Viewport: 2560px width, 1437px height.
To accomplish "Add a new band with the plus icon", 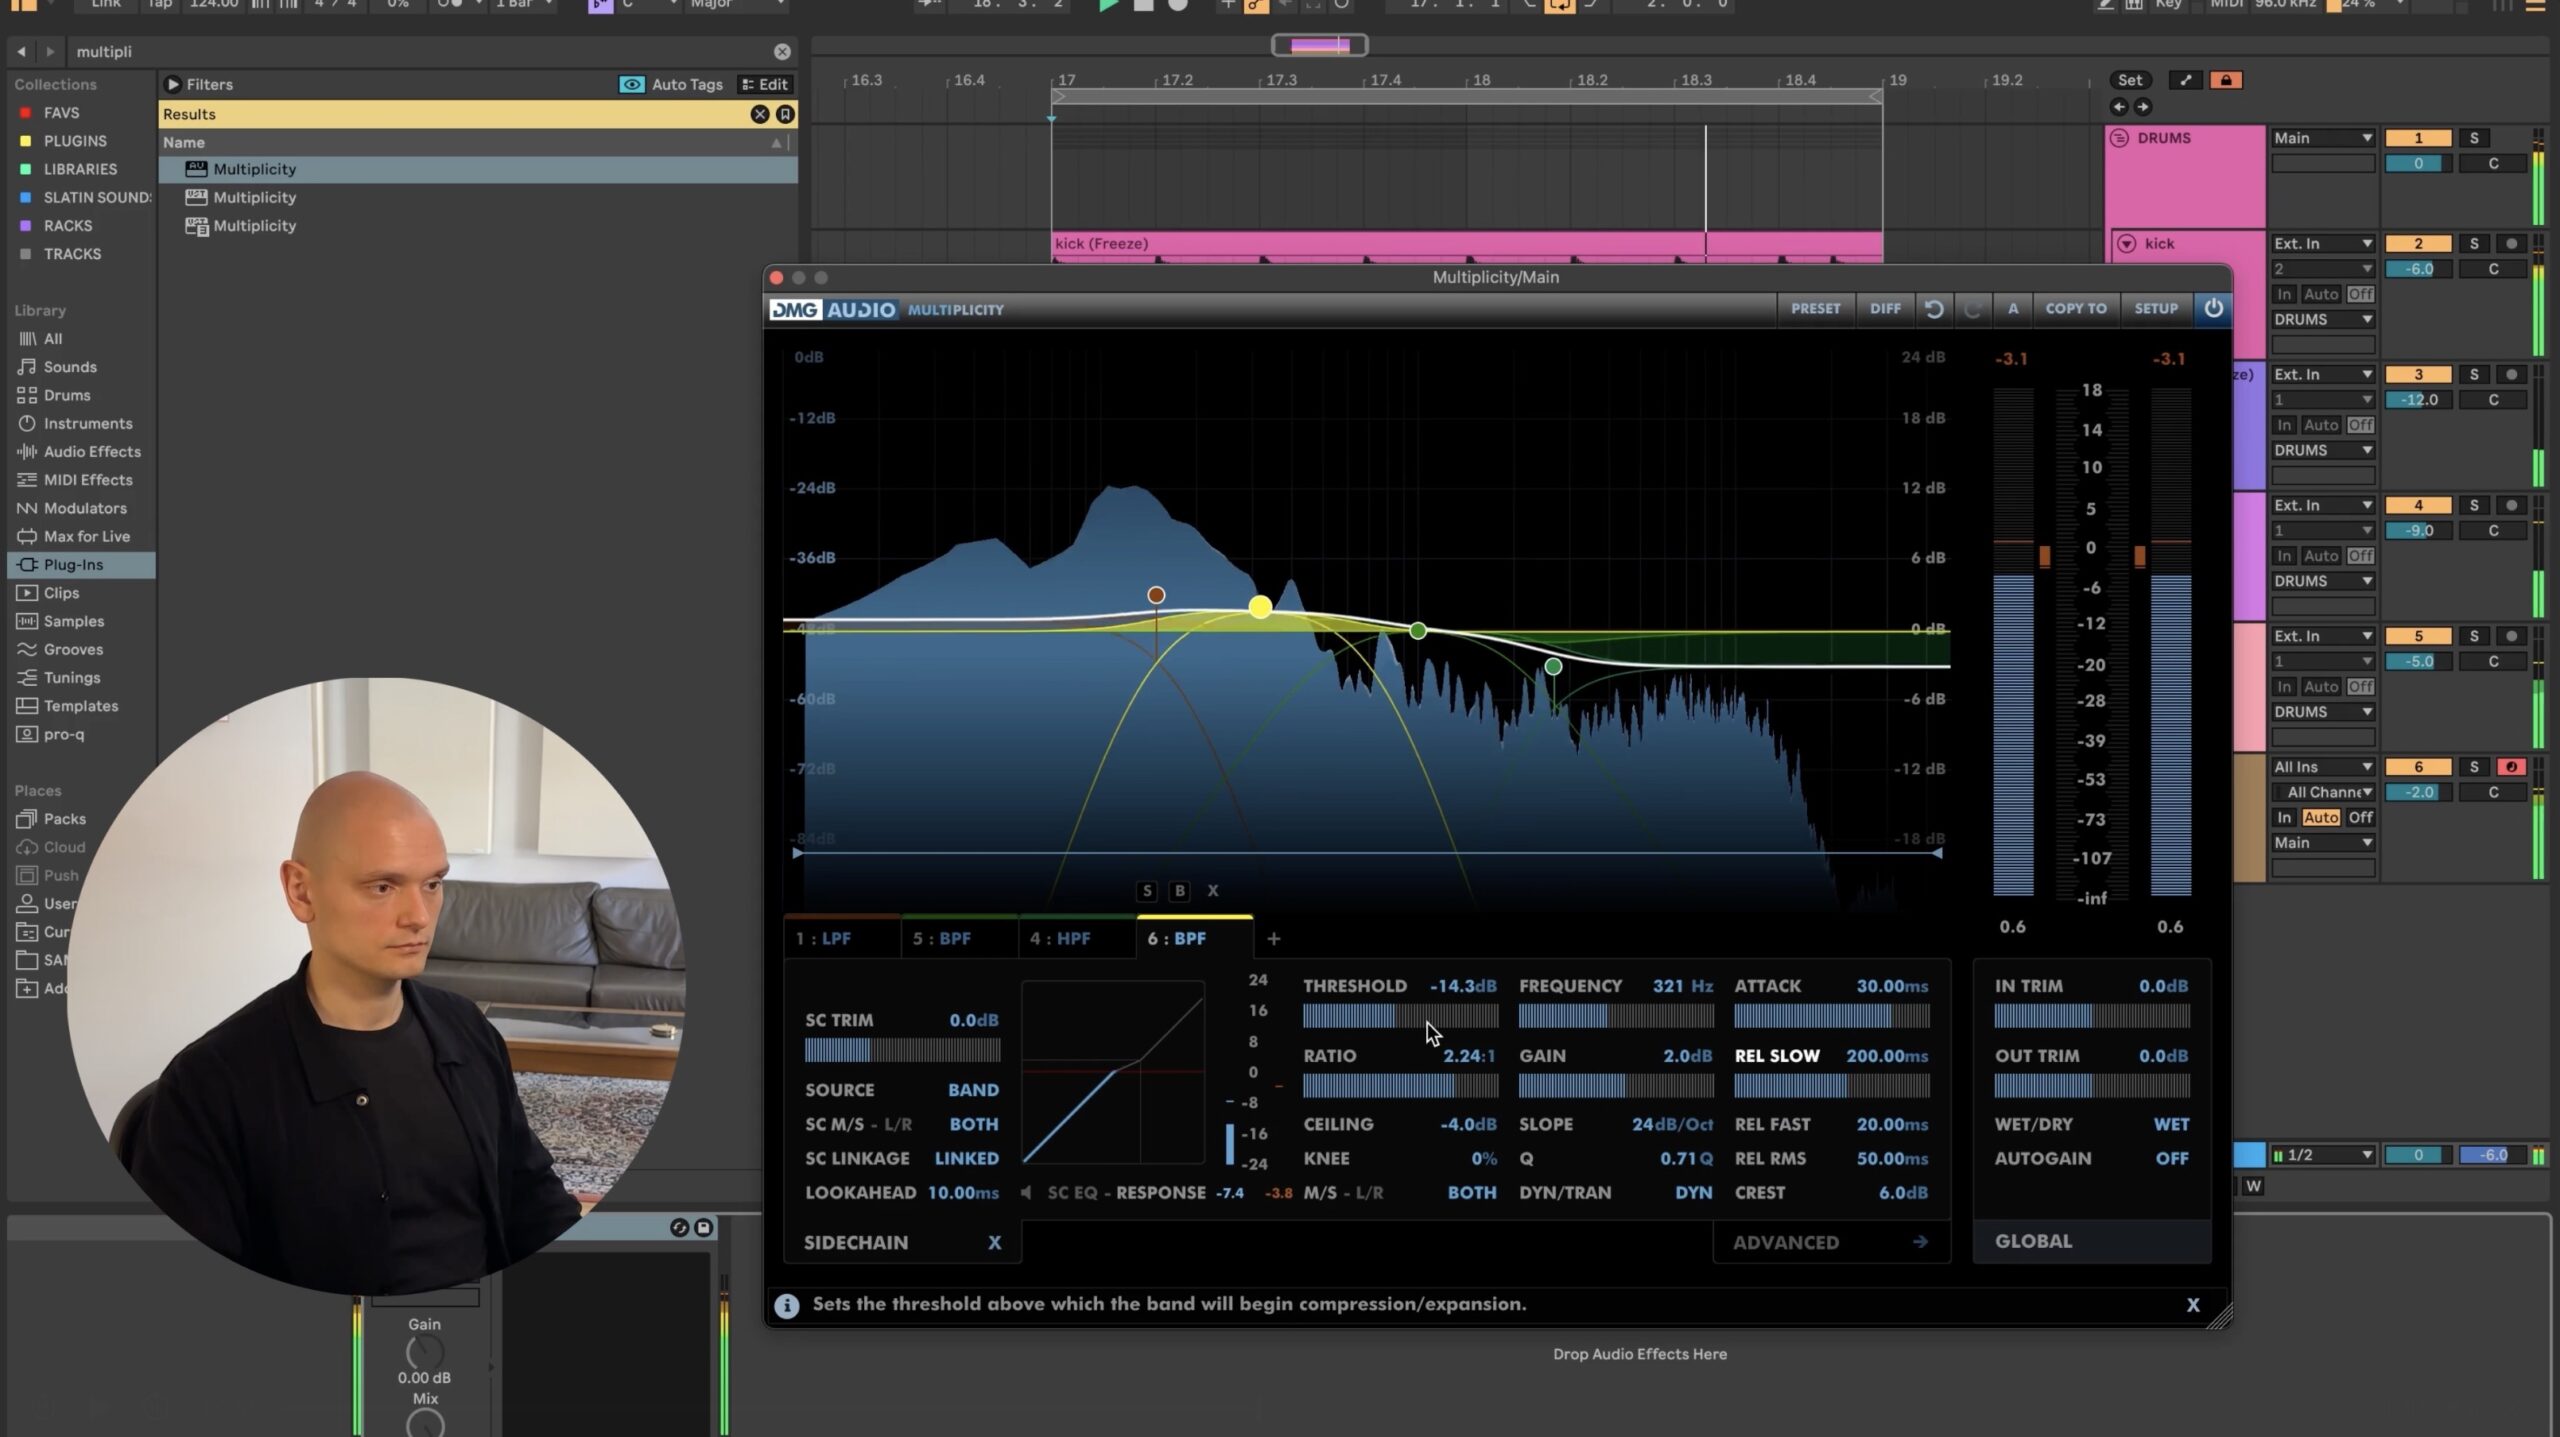I will click(x=1273, y=938).
